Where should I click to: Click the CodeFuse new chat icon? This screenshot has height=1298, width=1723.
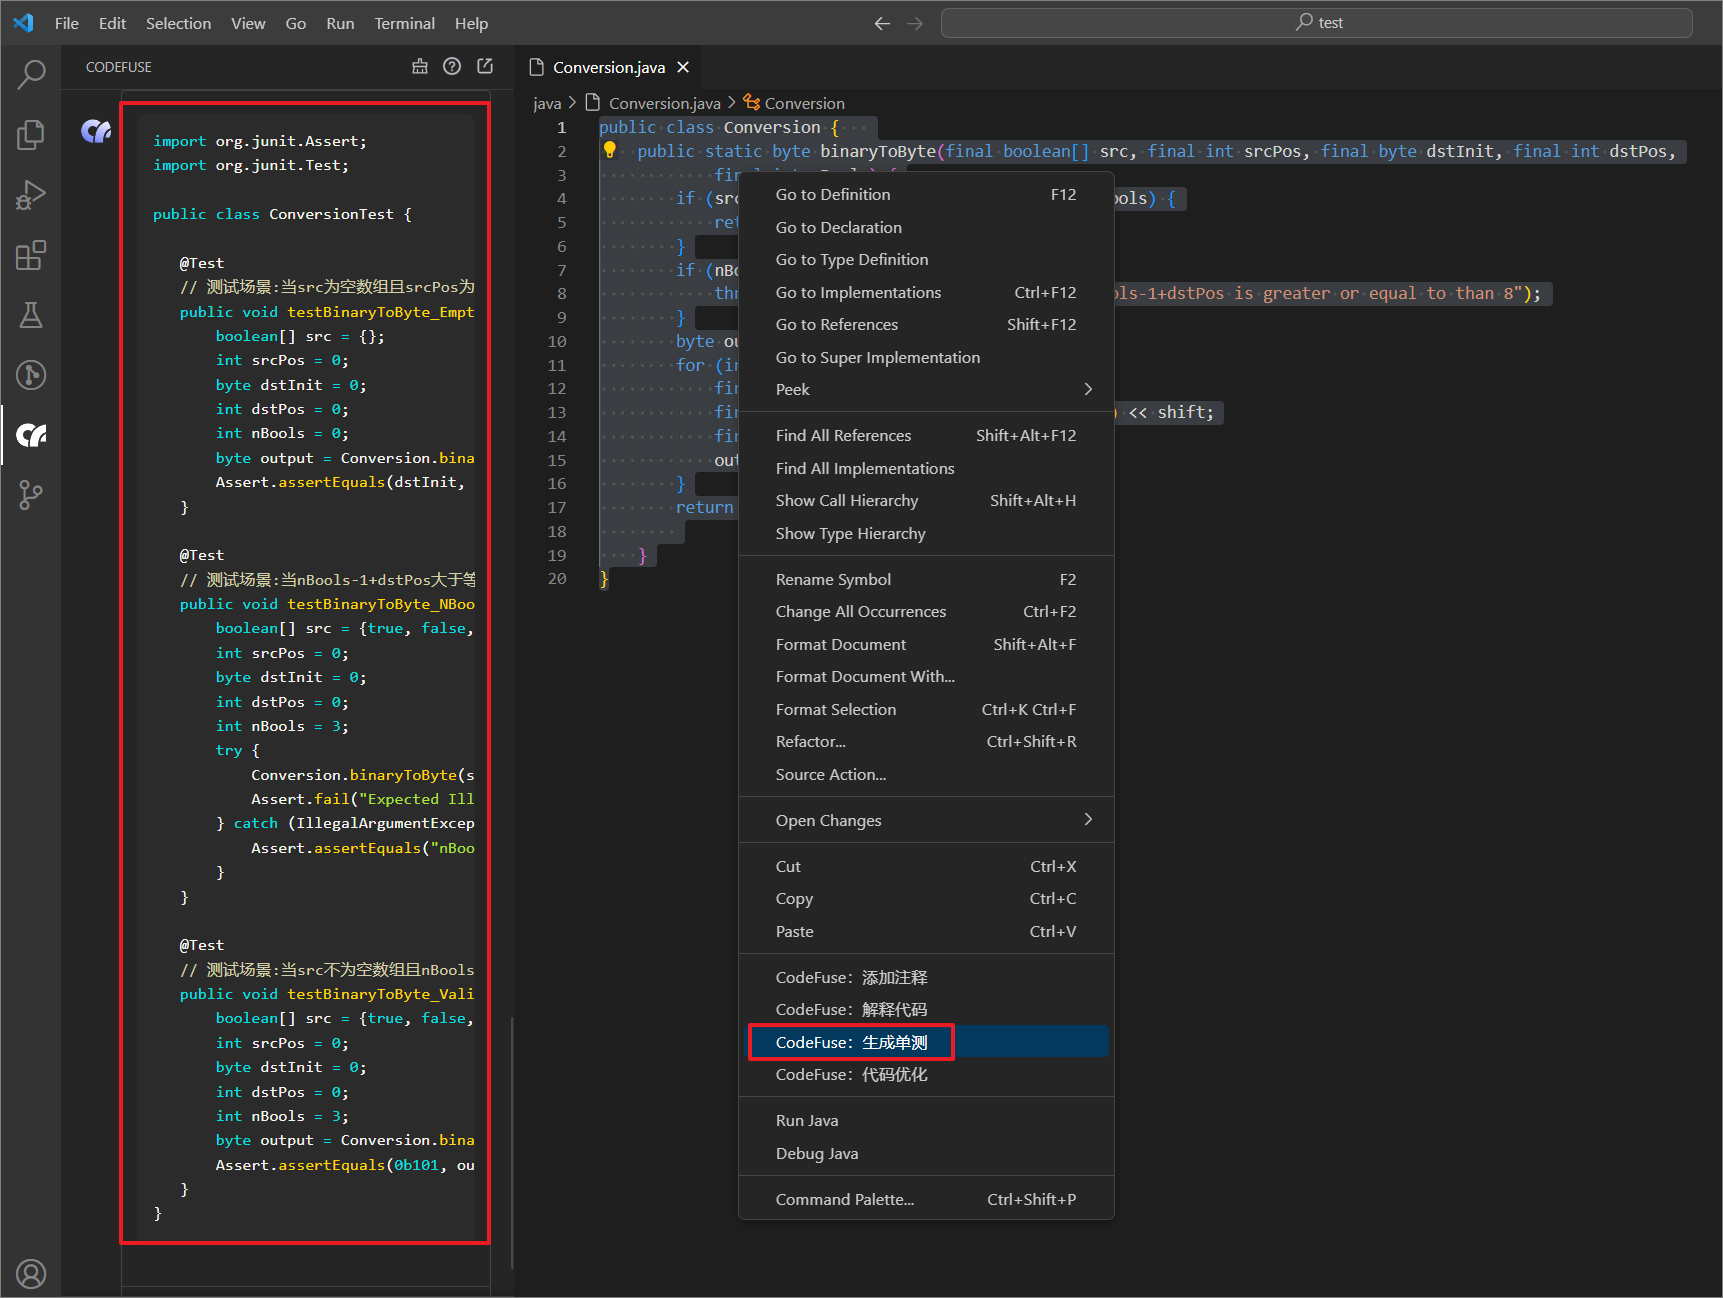pyautogui.click(x=485, y=66)
